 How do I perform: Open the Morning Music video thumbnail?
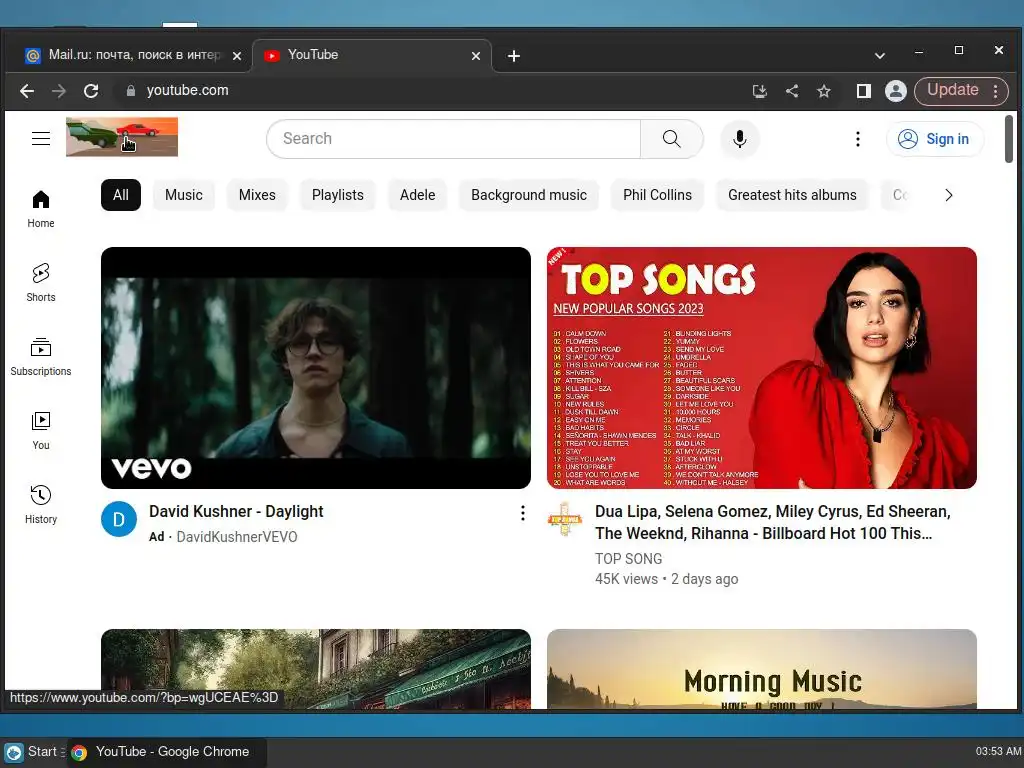click(761, 669)
